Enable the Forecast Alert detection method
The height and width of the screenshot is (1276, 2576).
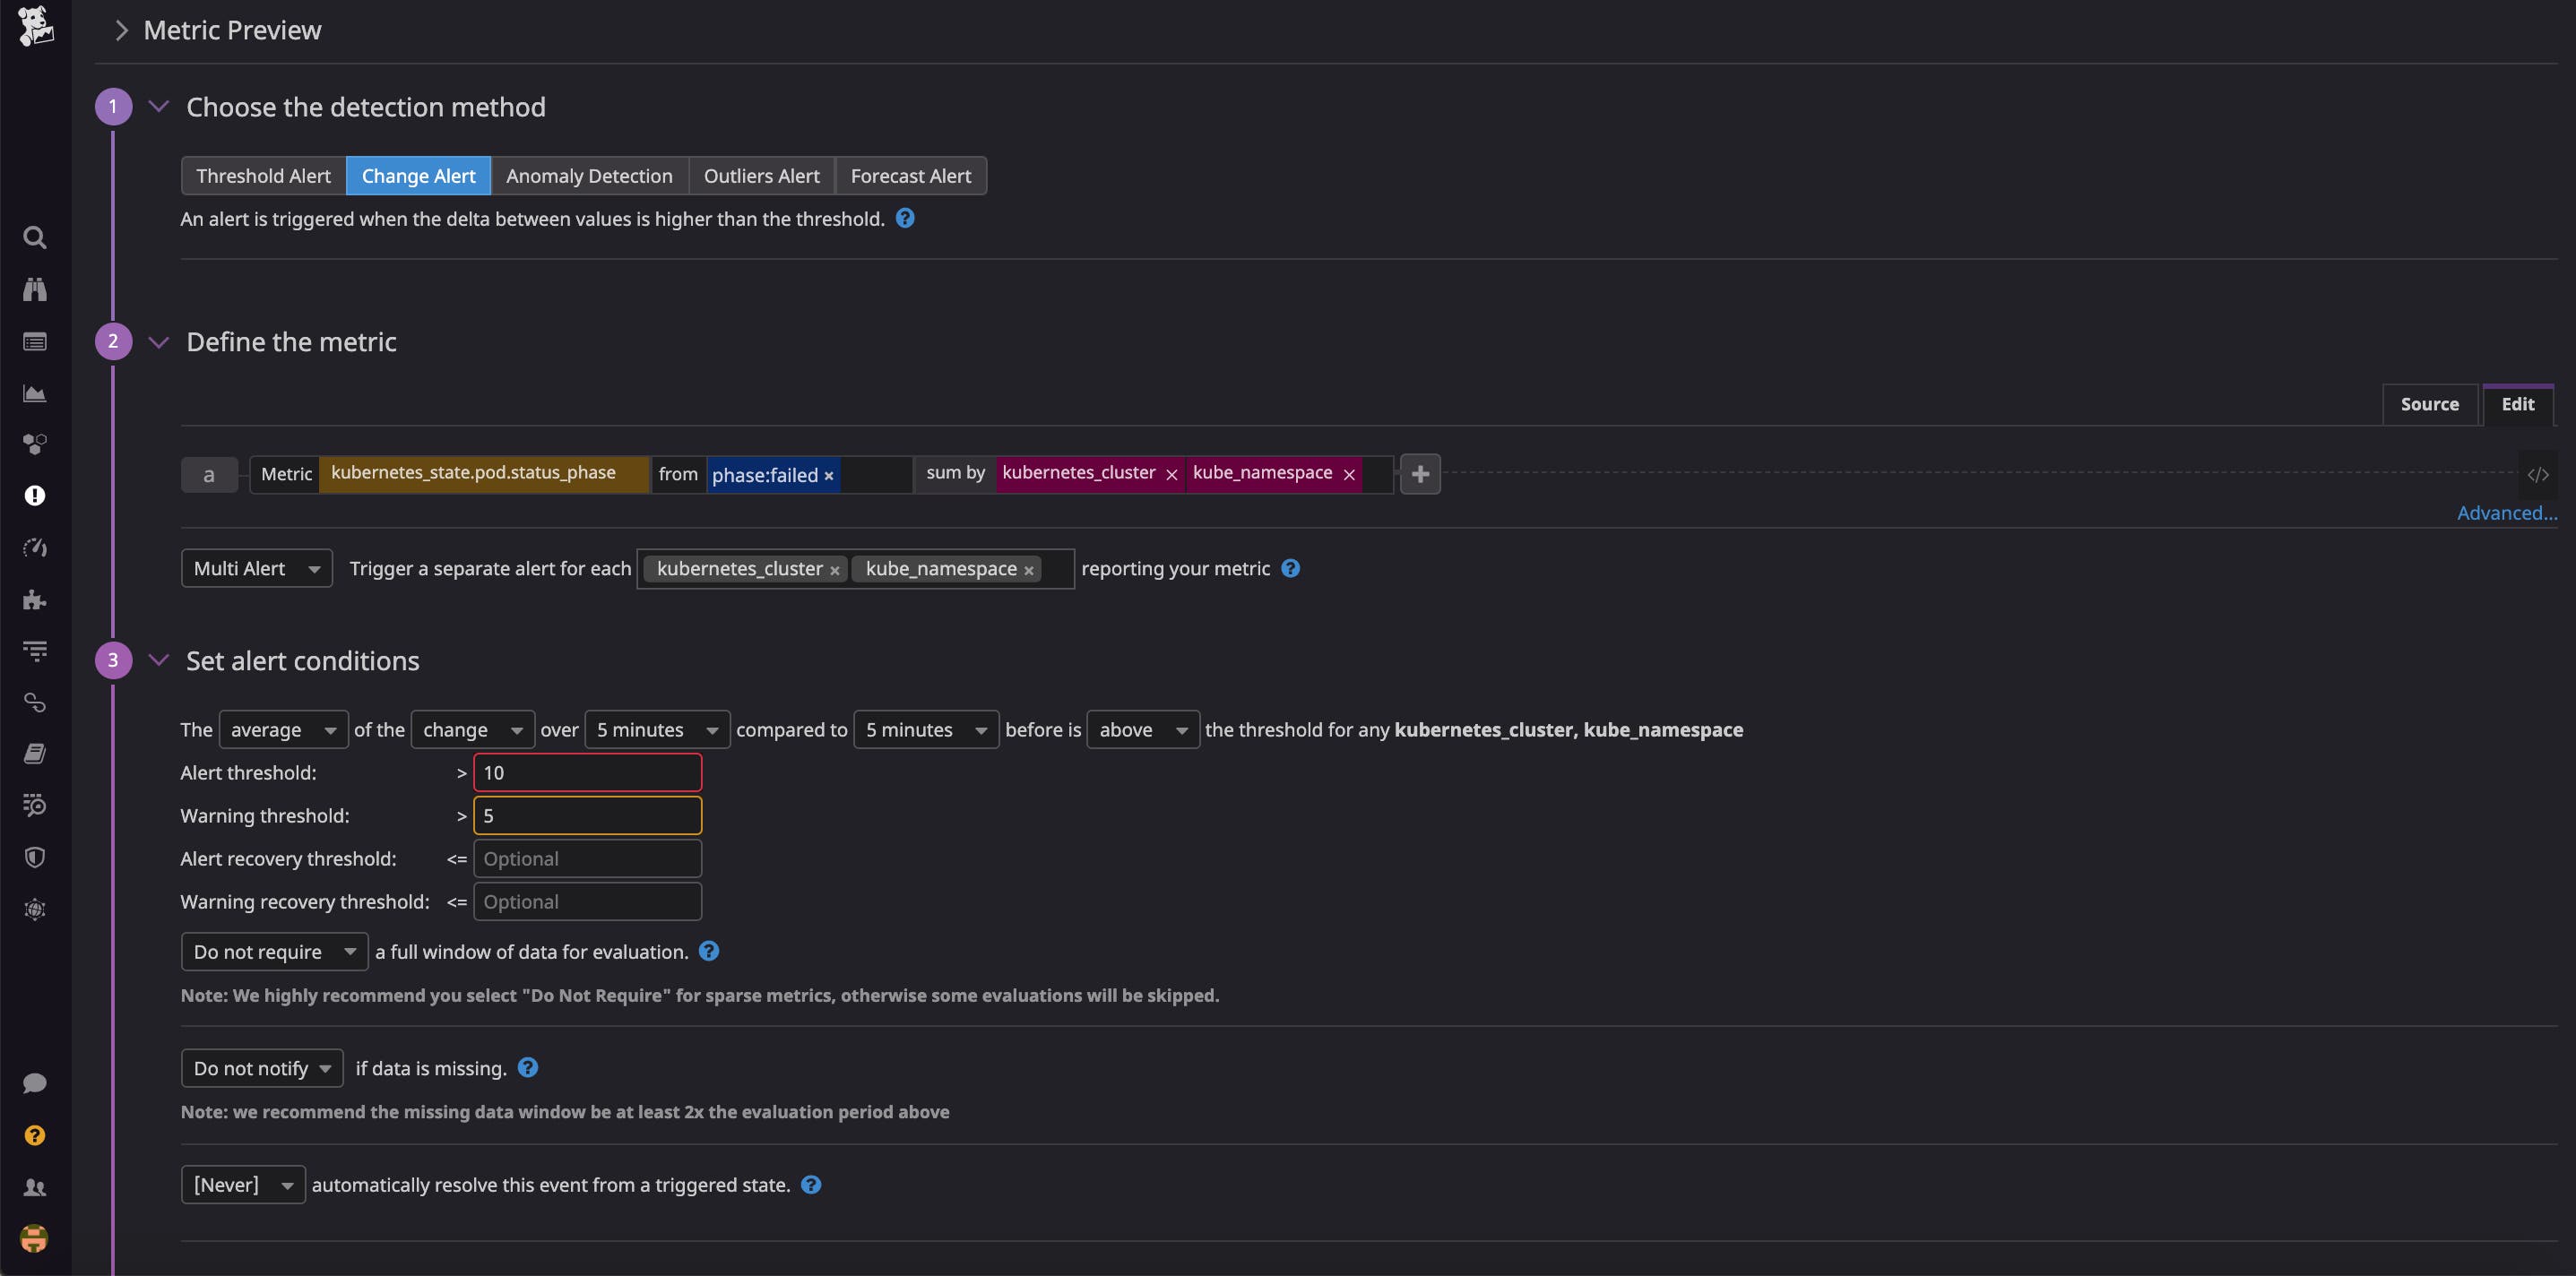(911, 175)
